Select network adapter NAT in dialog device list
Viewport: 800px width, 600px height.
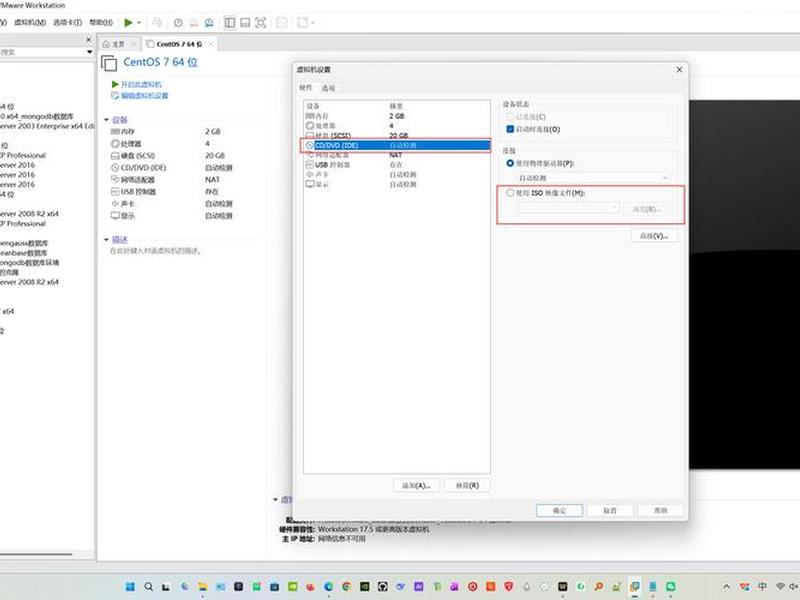[x=397, y=155]
